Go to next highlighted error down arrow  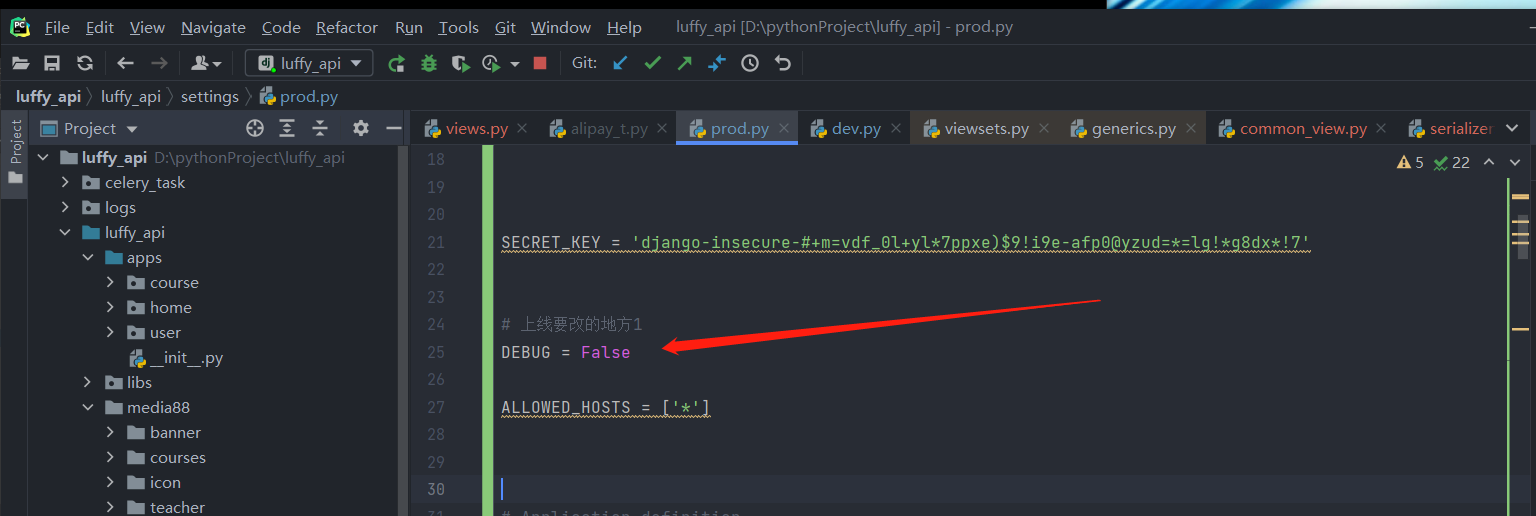(1515, 162)
